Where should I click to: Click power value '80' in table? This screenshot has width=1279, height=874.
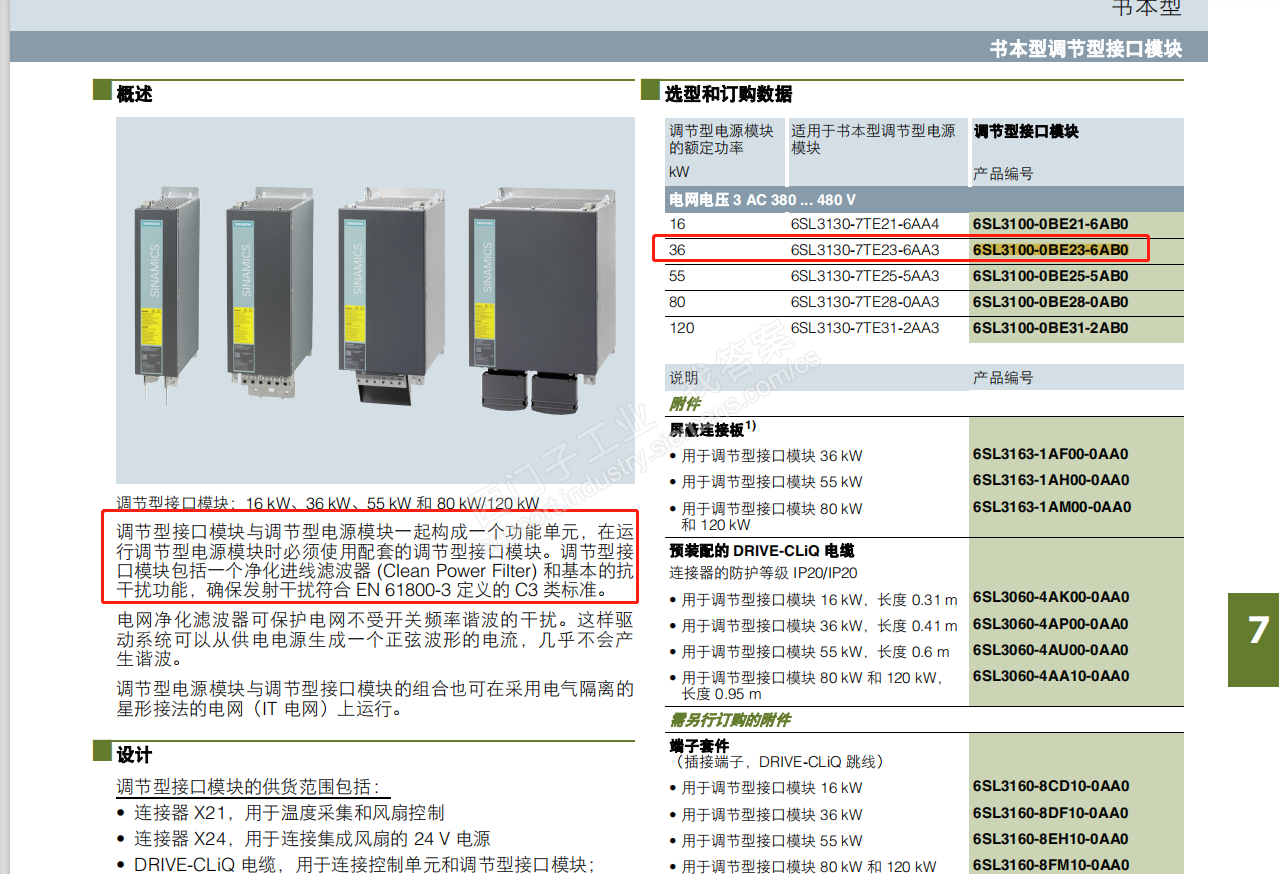tap(677, 302)
